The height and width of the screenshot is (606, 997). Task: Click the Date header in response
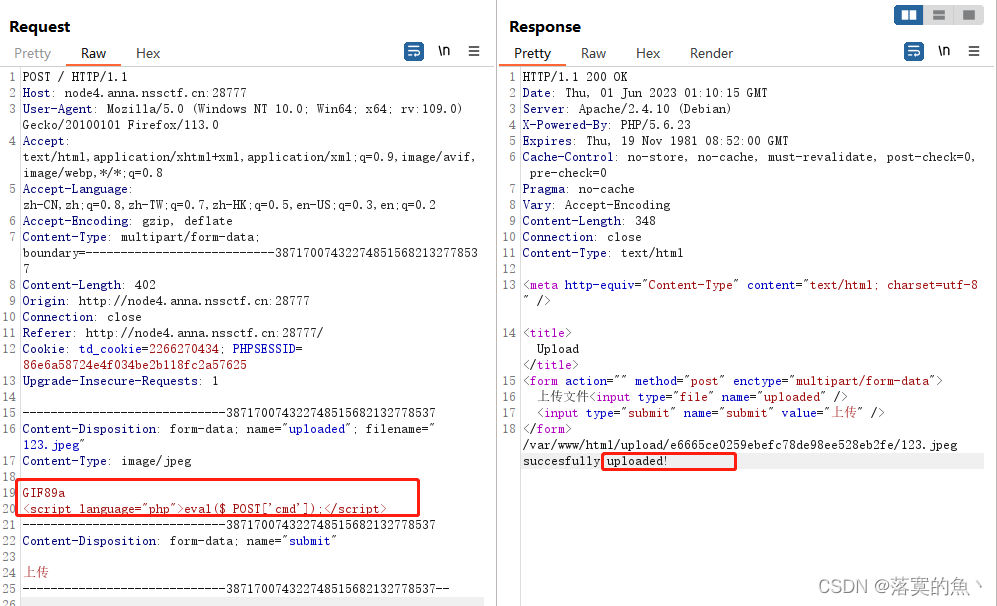pos(645,93)
